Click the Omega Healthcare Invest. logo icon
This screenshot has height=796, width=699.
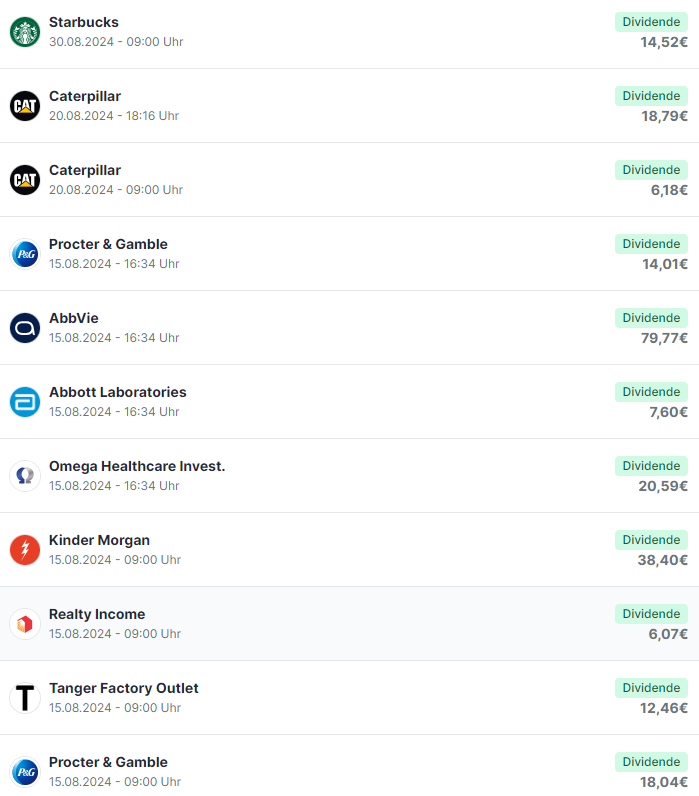click(x=25, y=476)
